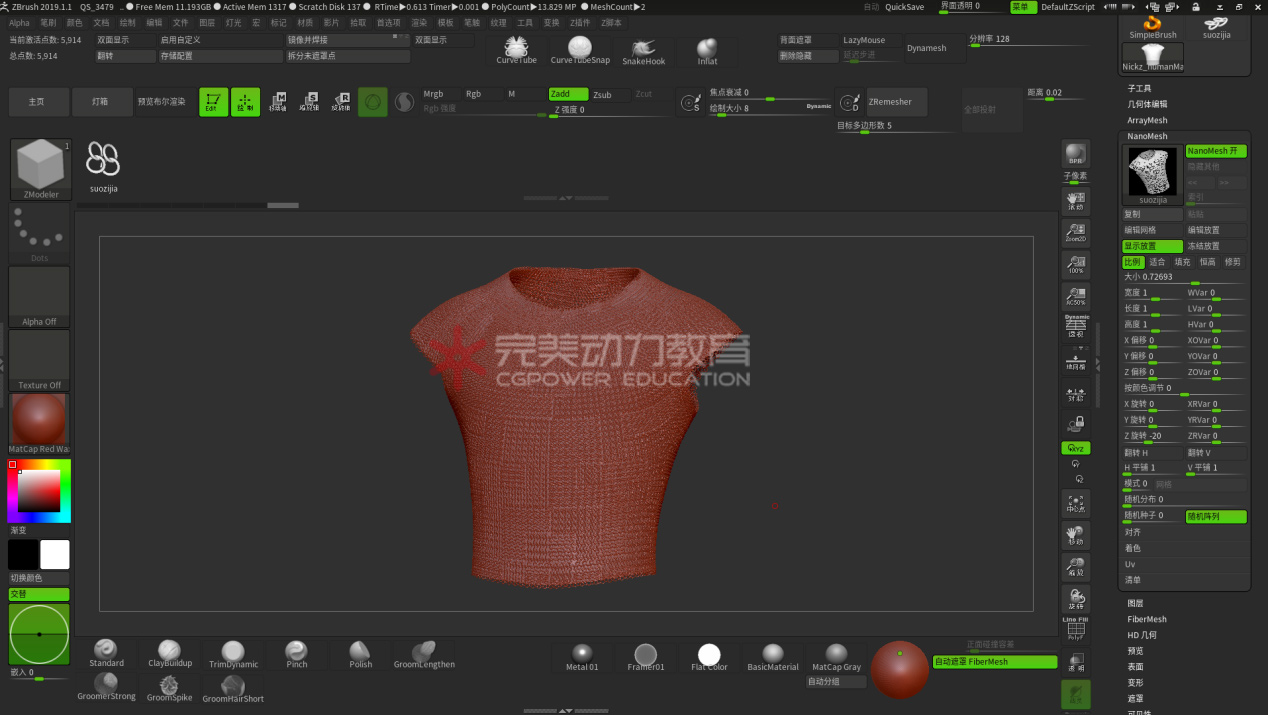
Task: Expand the 几何体编辑 section
Action: tap(1147, 104)
